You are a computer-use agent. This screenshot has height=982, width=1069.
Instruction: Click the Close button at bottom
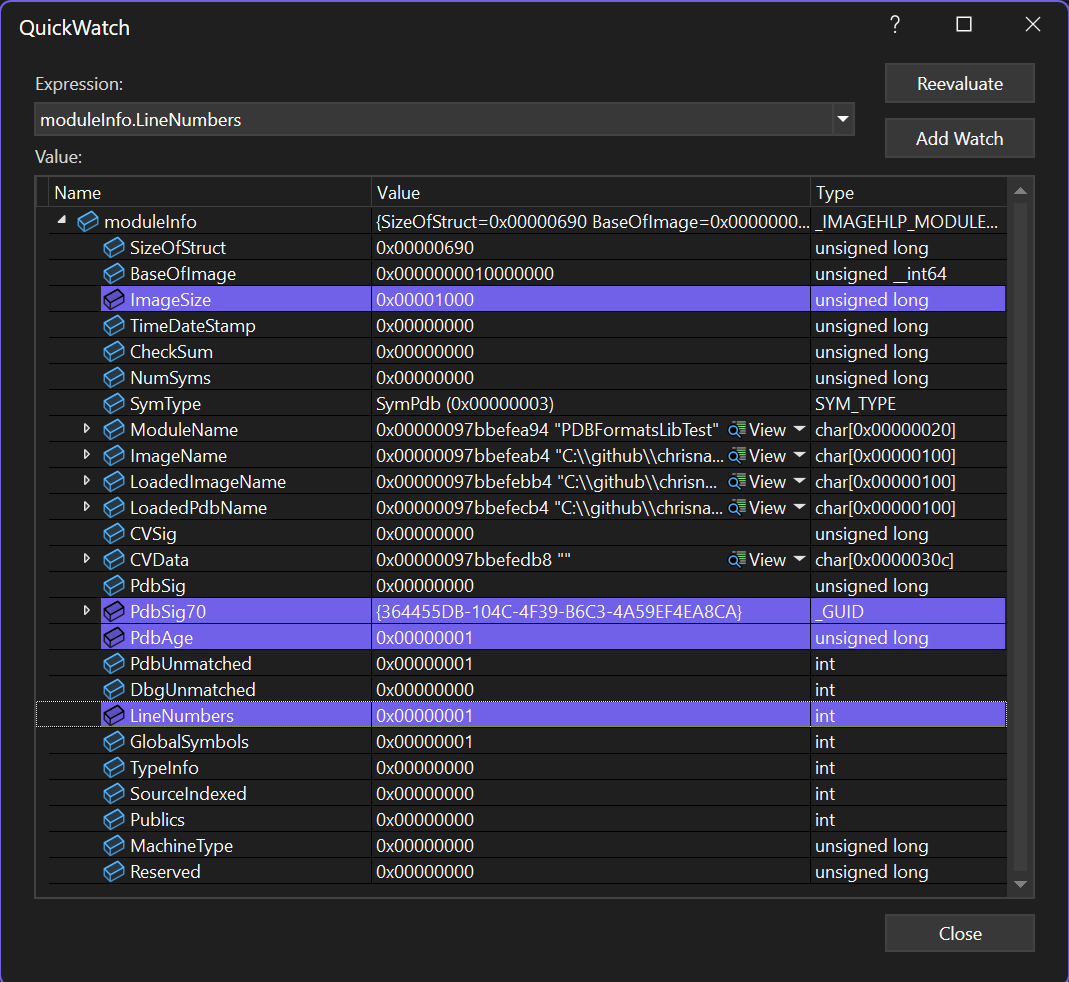959,933
